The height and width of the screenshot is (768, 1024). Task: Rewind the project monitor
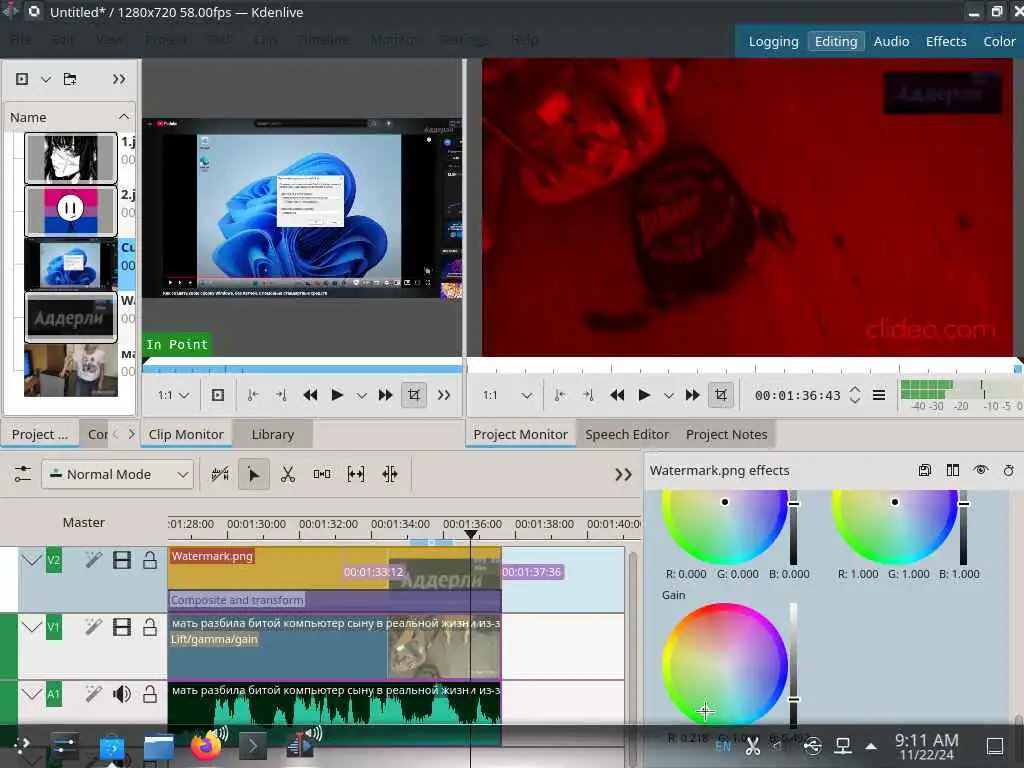(x=617, y=395)
